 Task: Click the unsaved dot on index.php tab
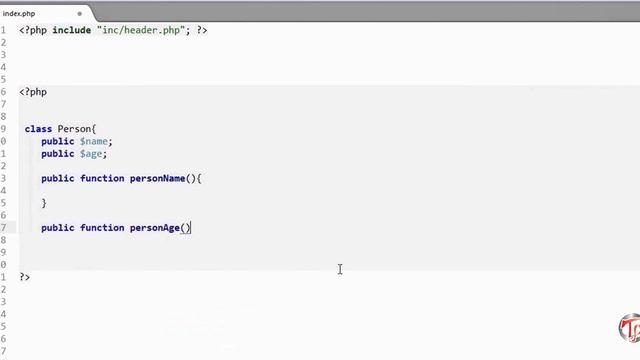80,13
